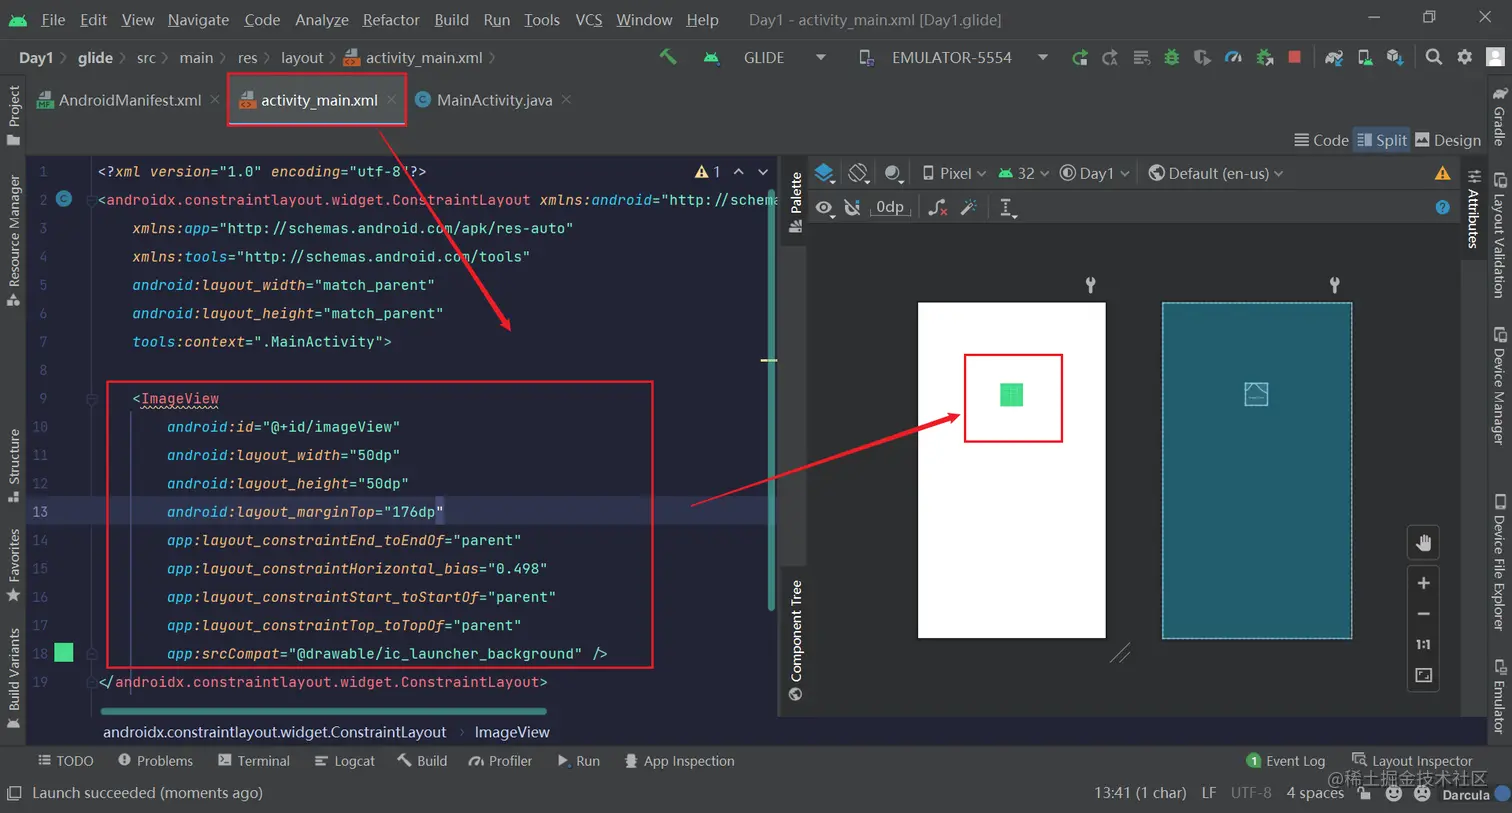Toggle autoconnect magnet icon
1512x813 pixels.
tap(852, 207)
